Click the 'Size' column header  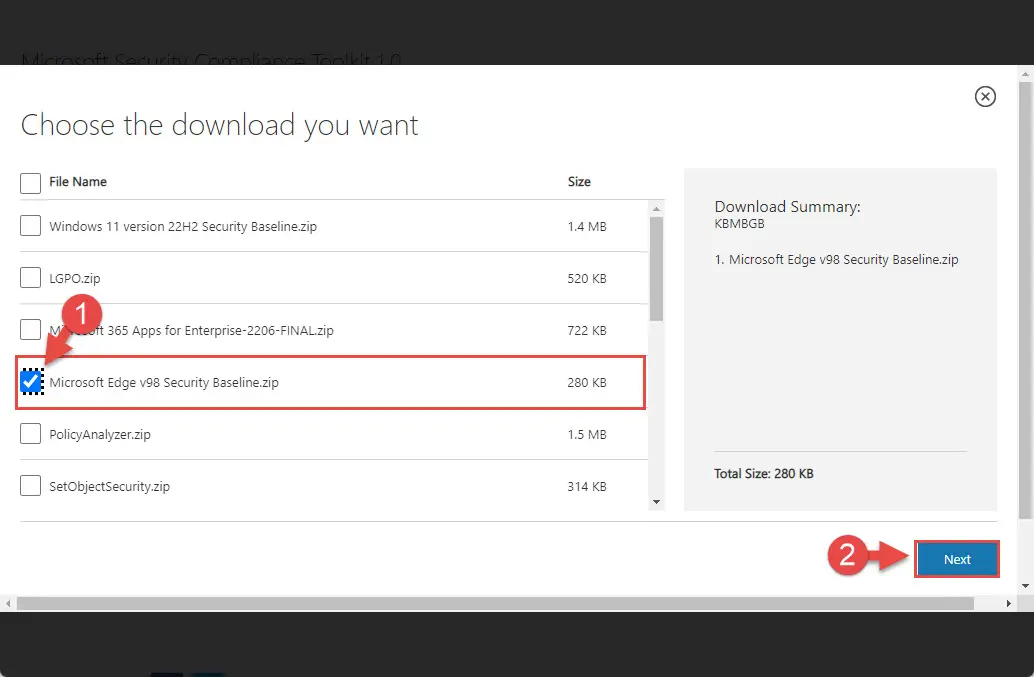click(x=579, y=181)
